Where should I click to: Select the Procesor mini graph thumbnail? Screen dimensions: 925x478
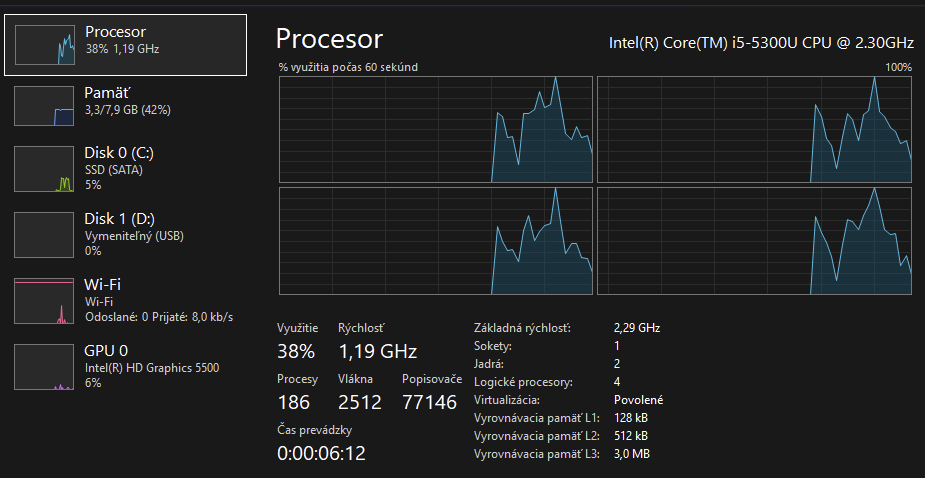[45, 45]
